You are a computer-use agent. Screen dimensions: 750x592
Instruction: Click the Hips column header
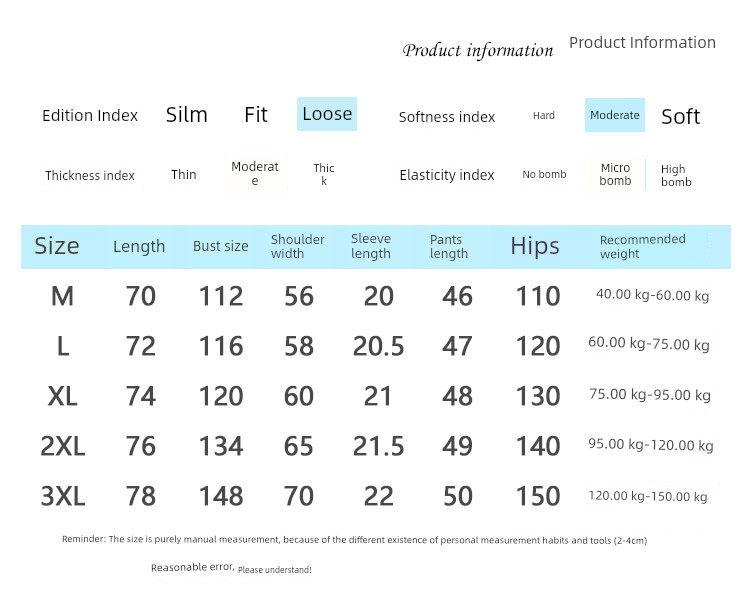(x=535, y=246)
